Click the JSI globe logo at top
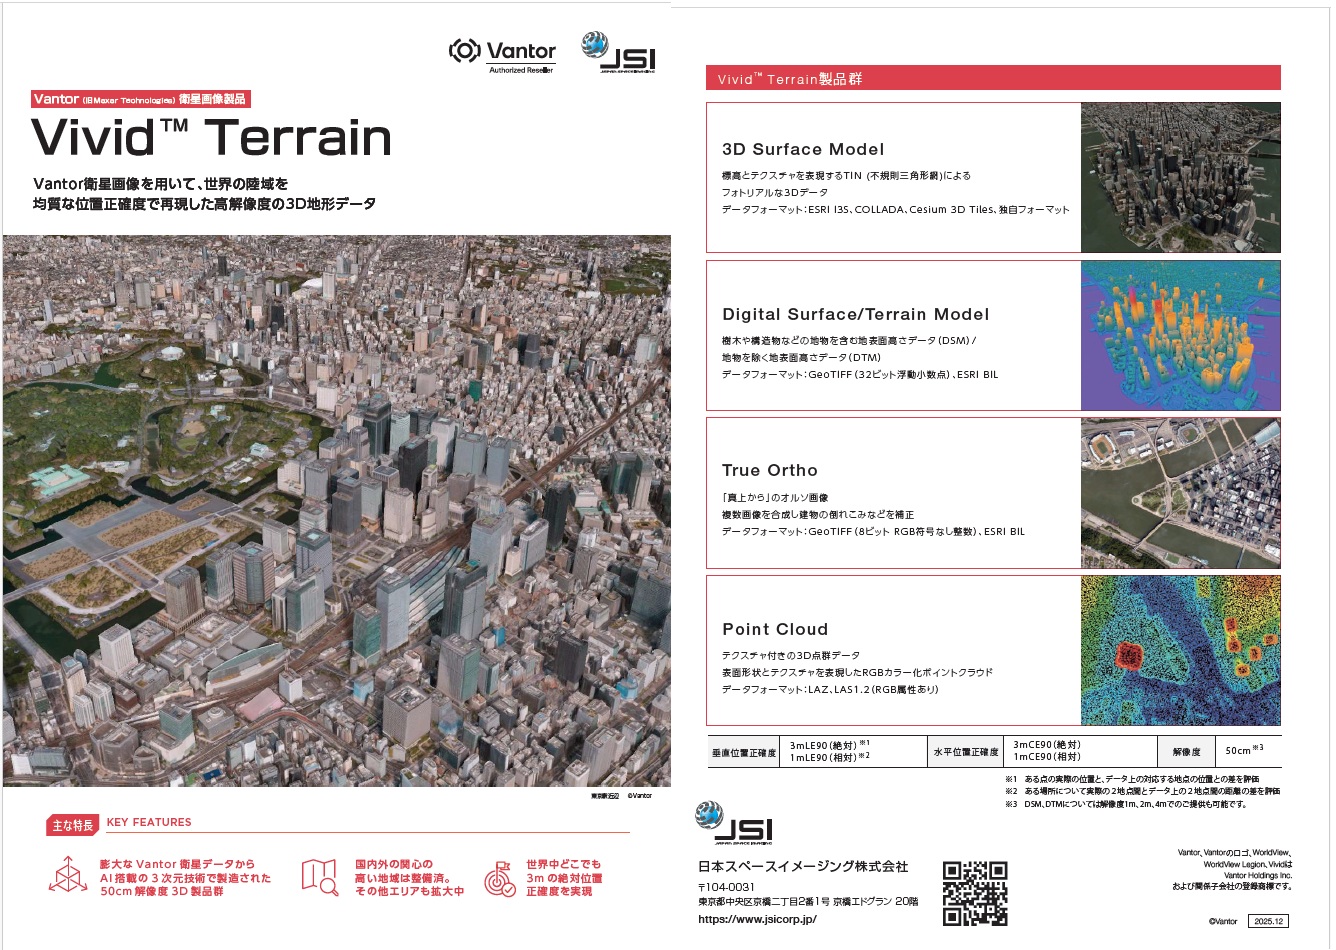This screenshot has width=1336, height=950. tap(618, 53)
